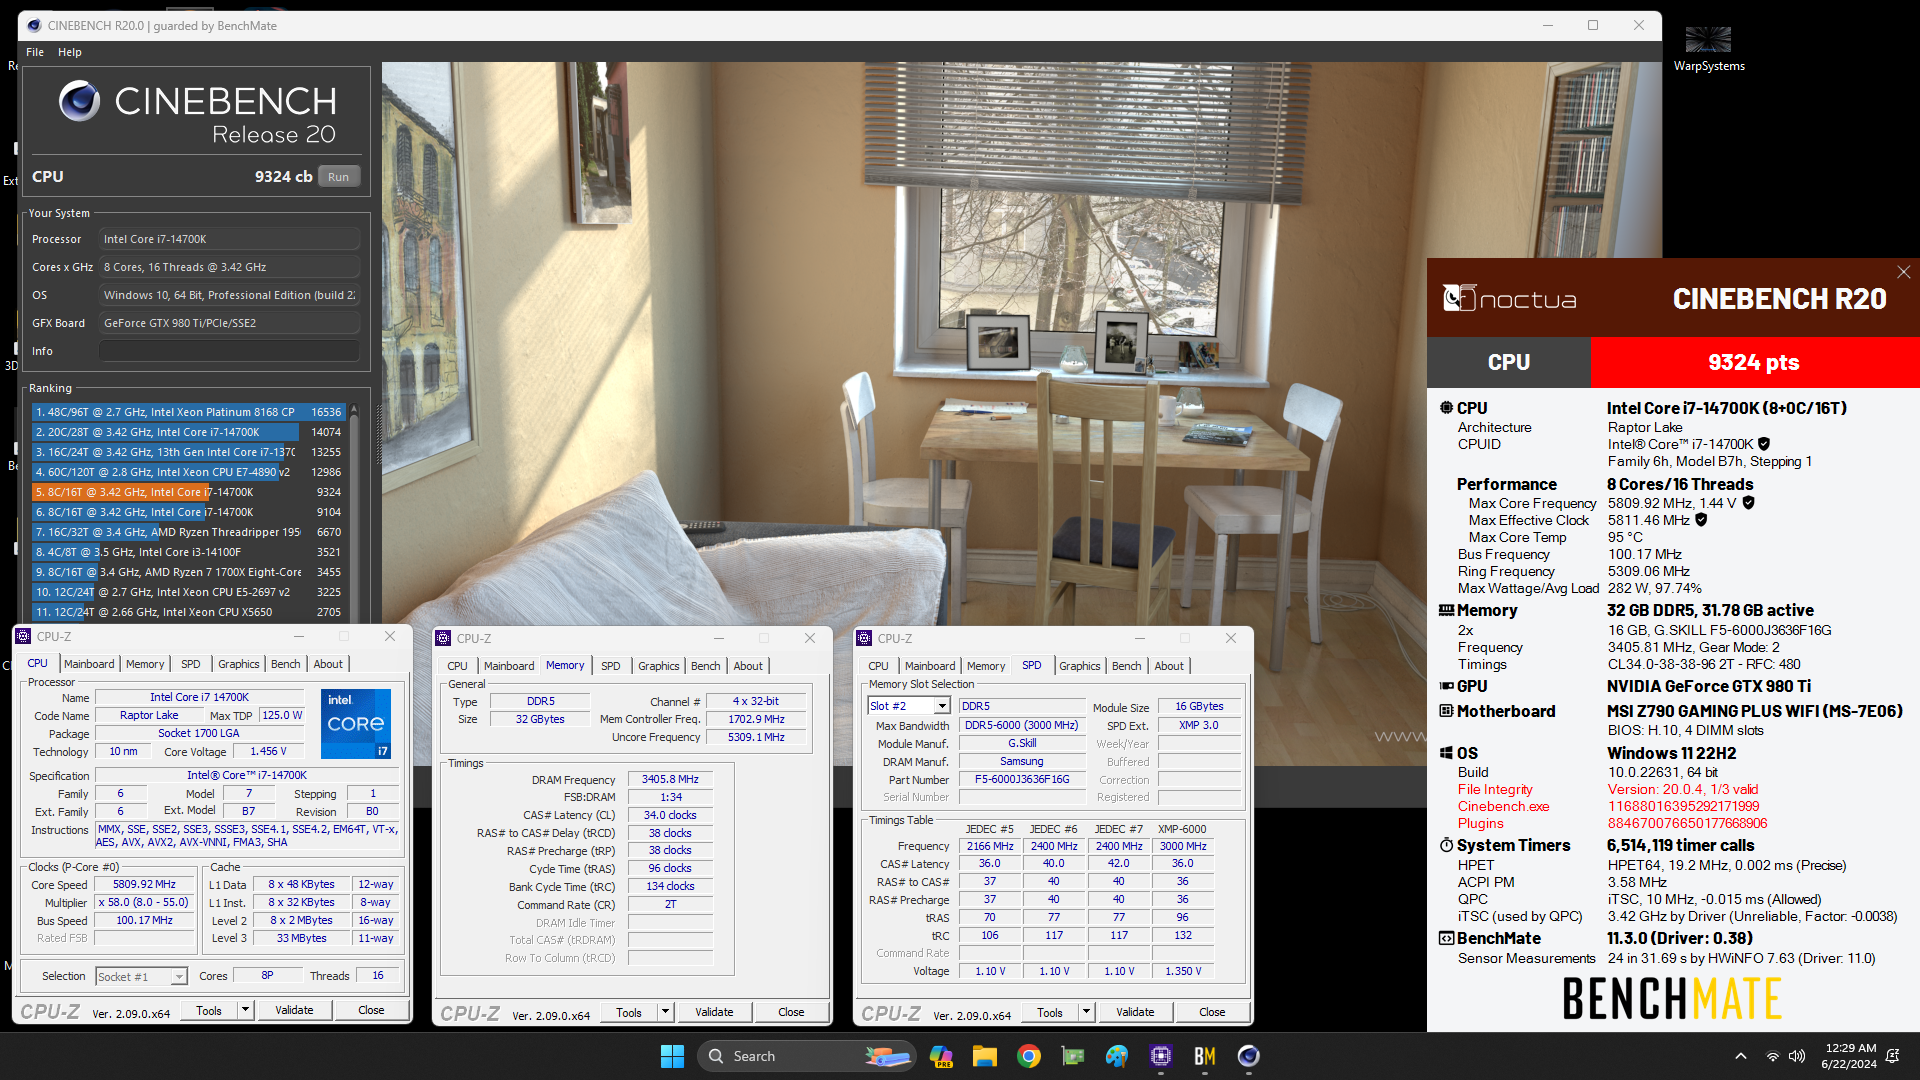Click Validate in the CPU-Z SPD window
This screenshot has width=1920, height=1080.
(1135, 1012)
